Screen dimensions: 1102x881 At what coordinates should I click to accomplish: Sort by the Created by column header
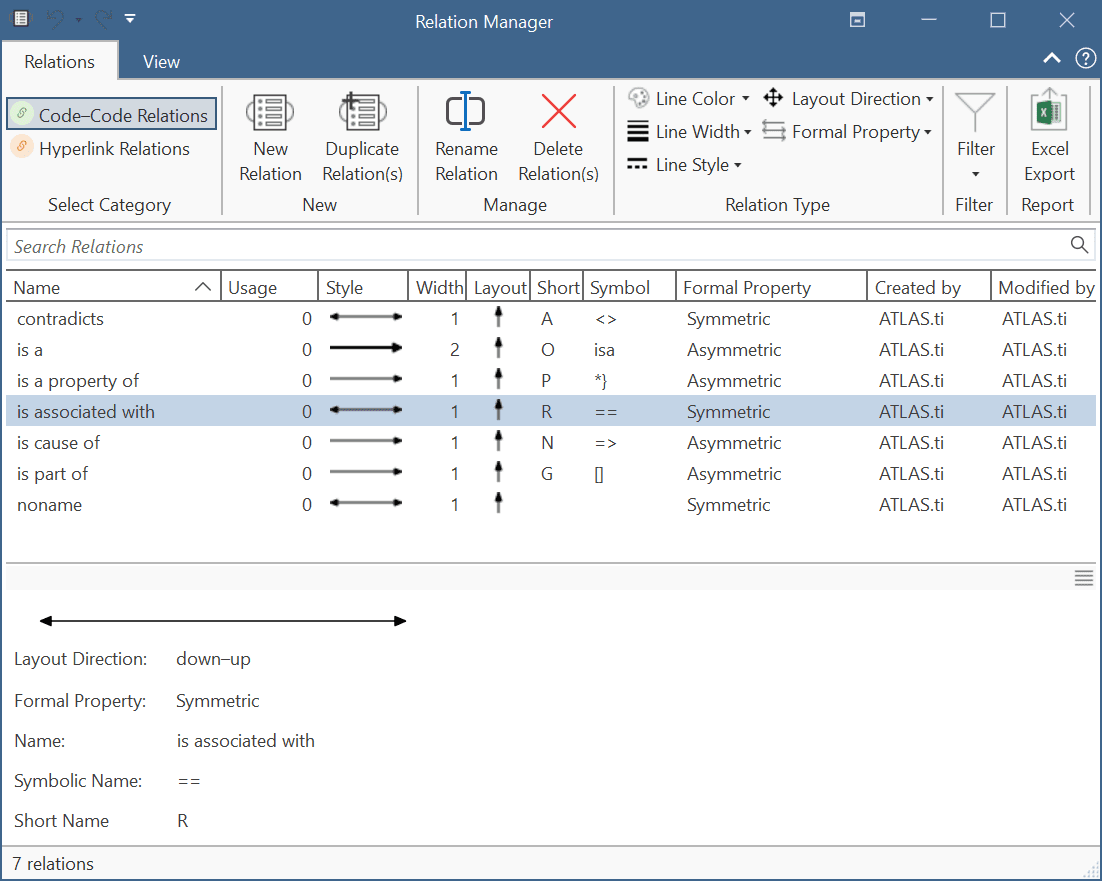coord(929,287)
